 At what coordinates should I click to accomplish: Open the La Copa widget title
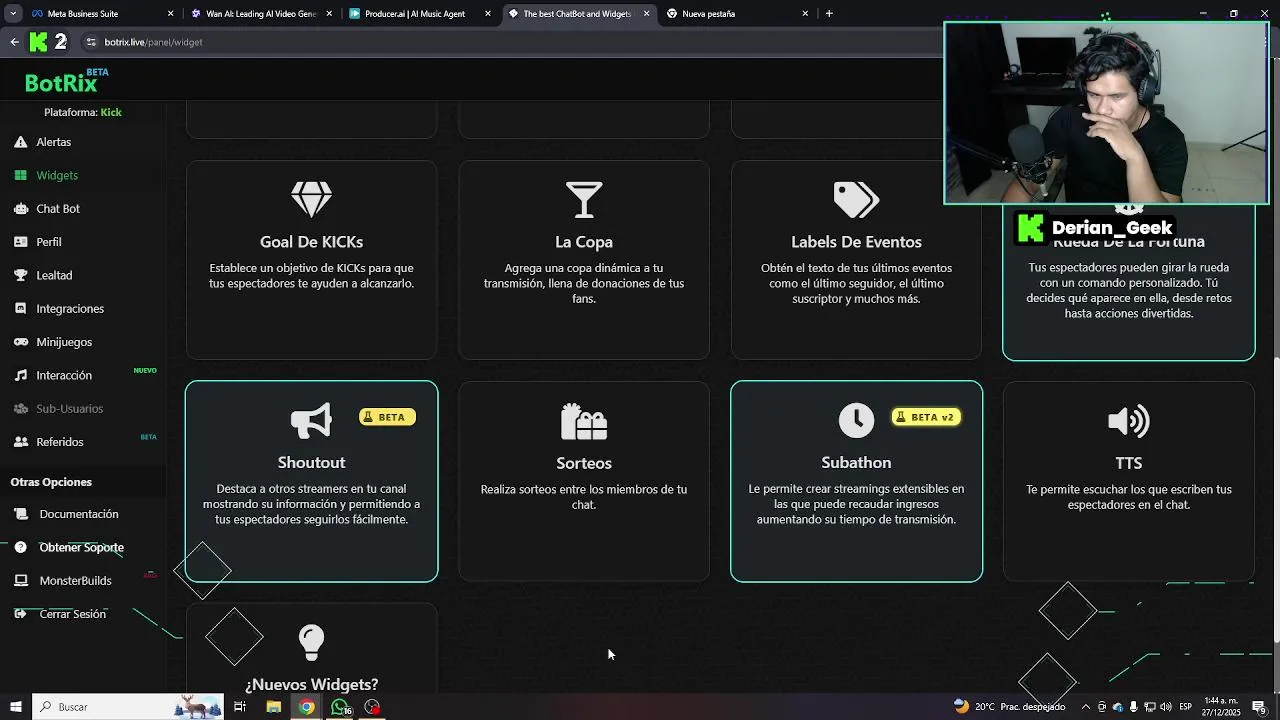click(584, 242)
